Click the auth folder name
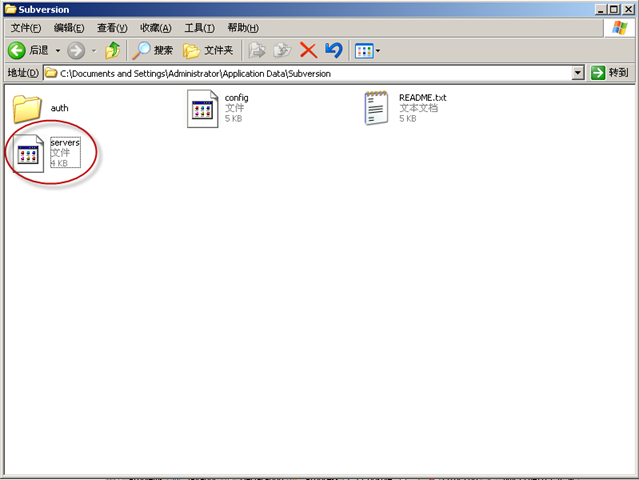This screenshot has width=639, height=480. click(59, 108)
